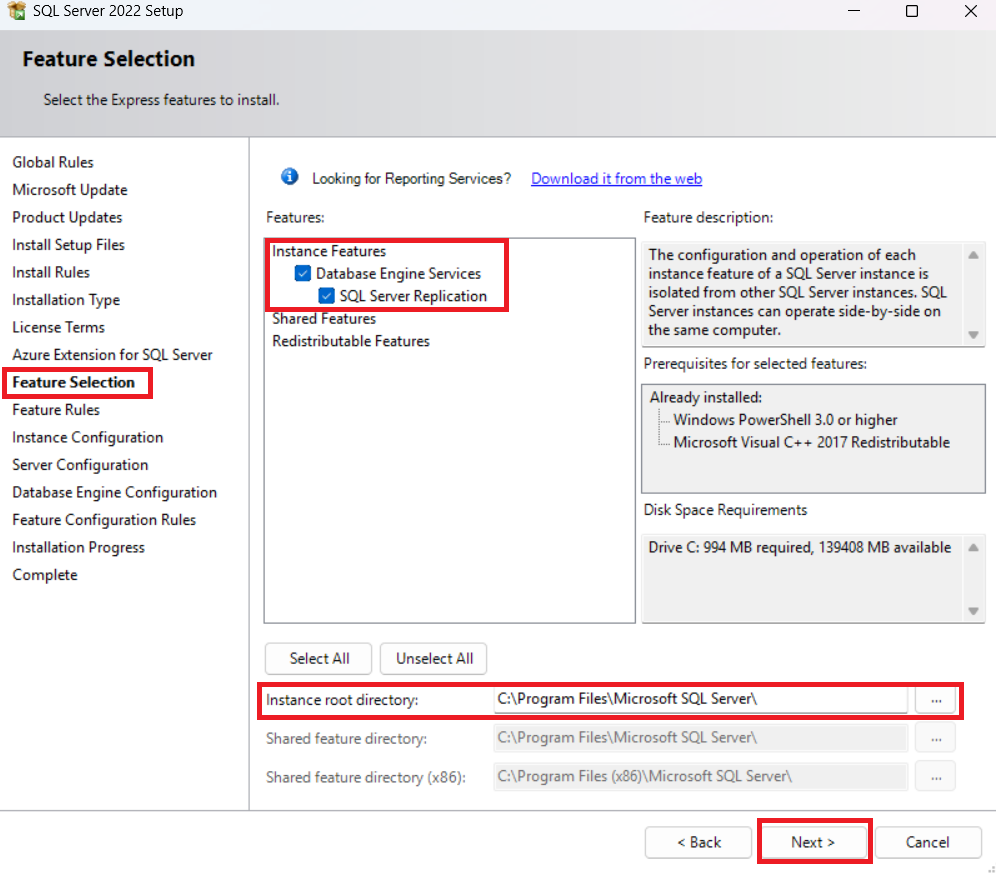
Task: Select the Microsoft Update step
Action: point(69,189)
